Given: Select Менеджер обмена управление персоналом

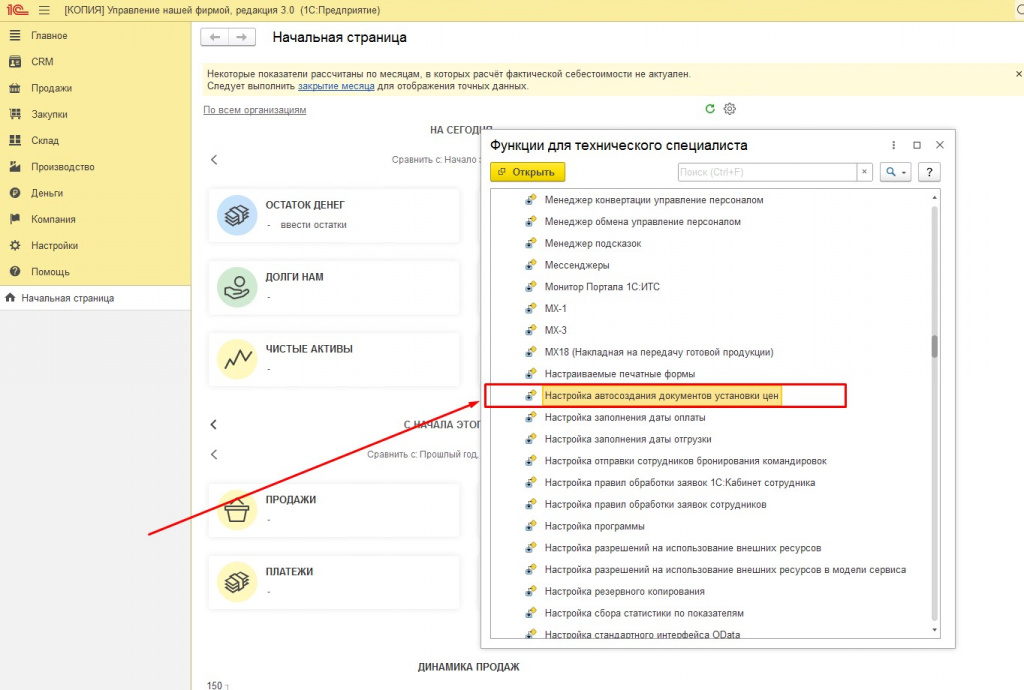Looking at the screenshot, I should click(x=643, y=221).
